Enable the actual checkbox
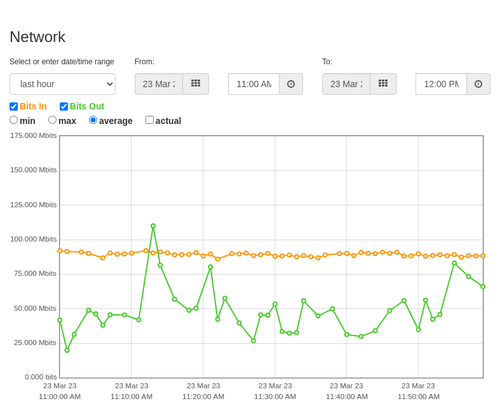500x403 pixels. pyautogui.click(x=149, y=120)
